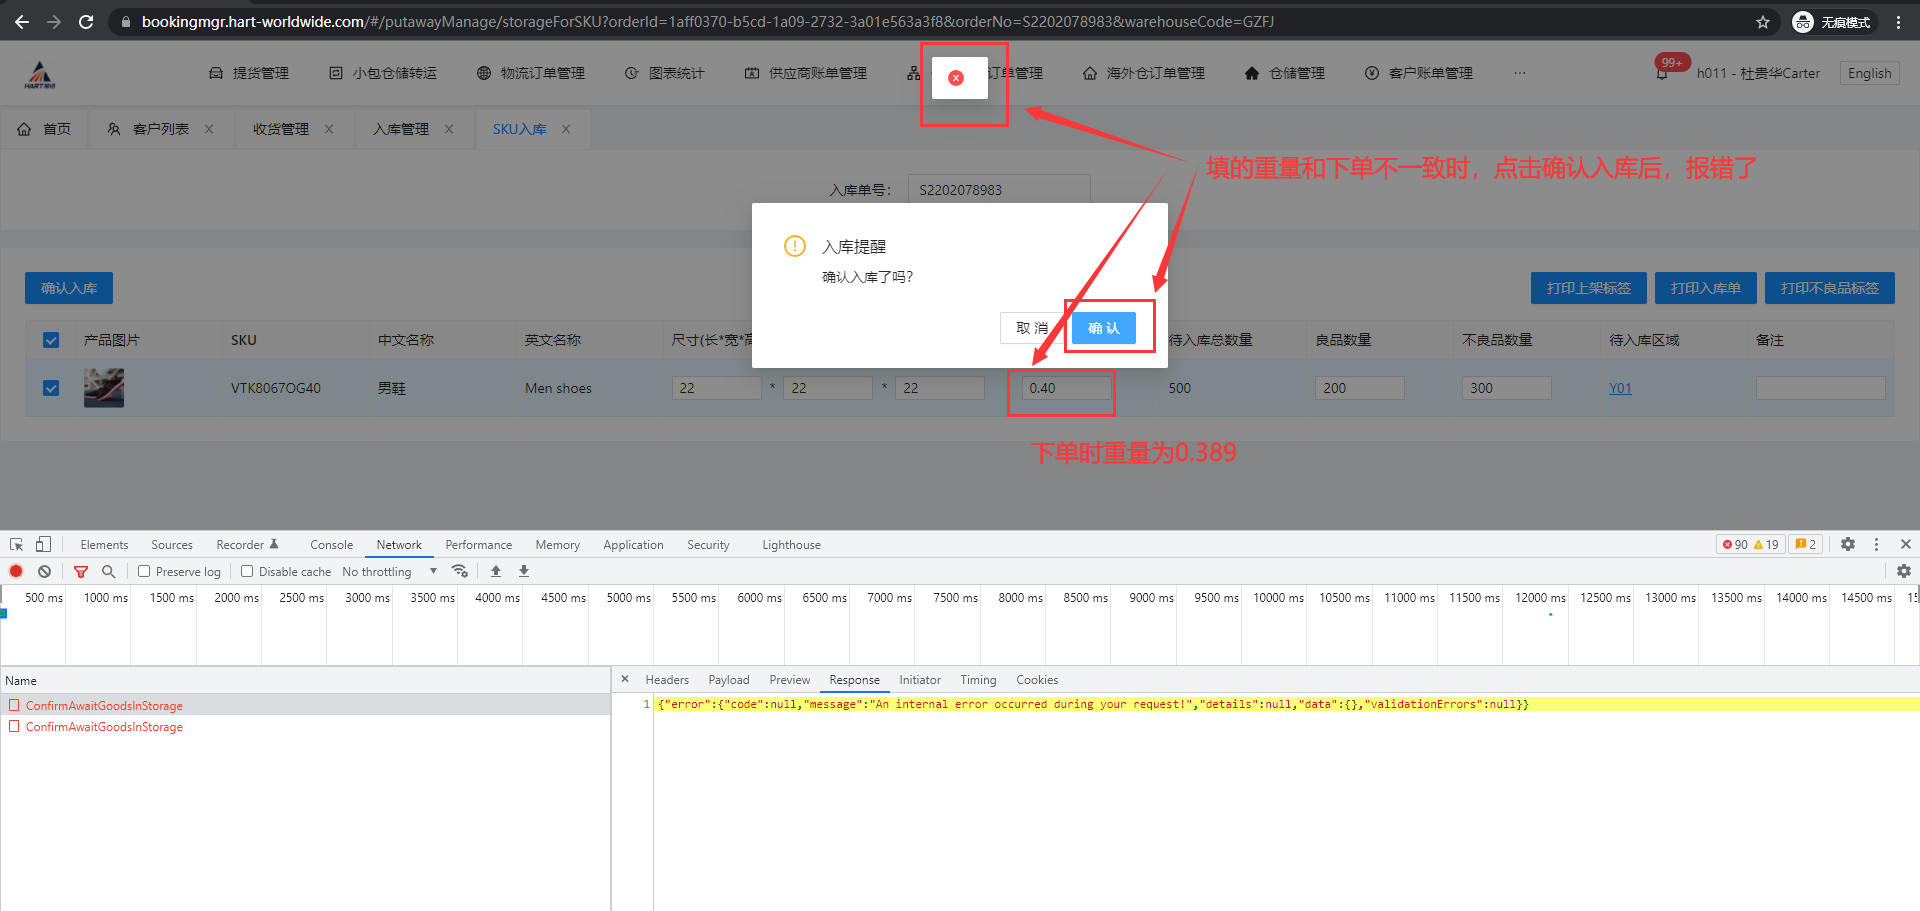Click the weight input field showing 0.40

(x=1066, y=388)
